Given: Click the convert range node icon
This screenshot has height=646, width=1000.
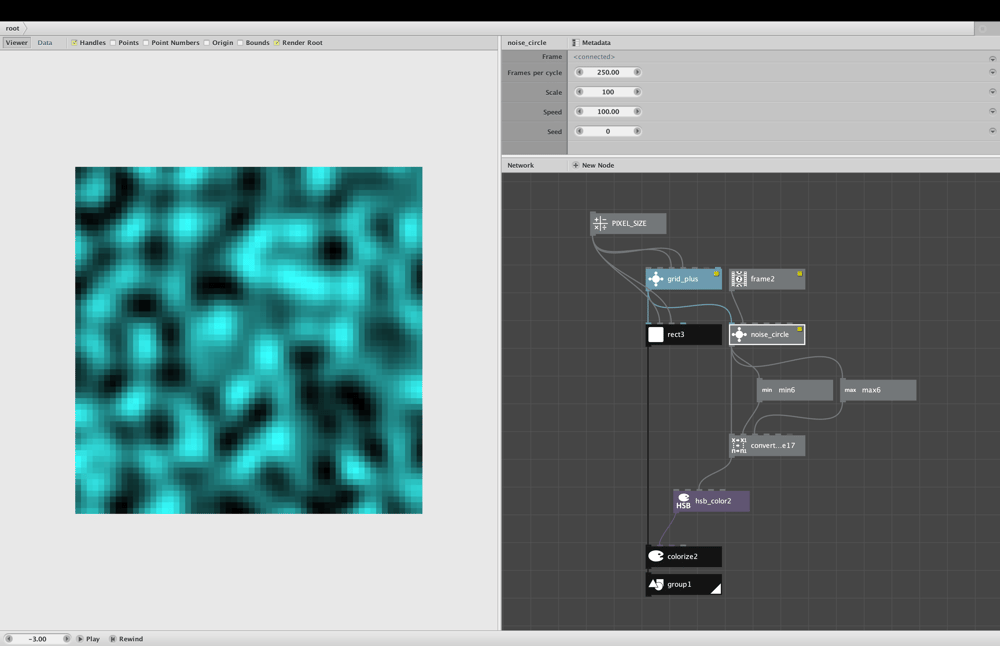Looking at the screenshot, I should pos(739,445).
